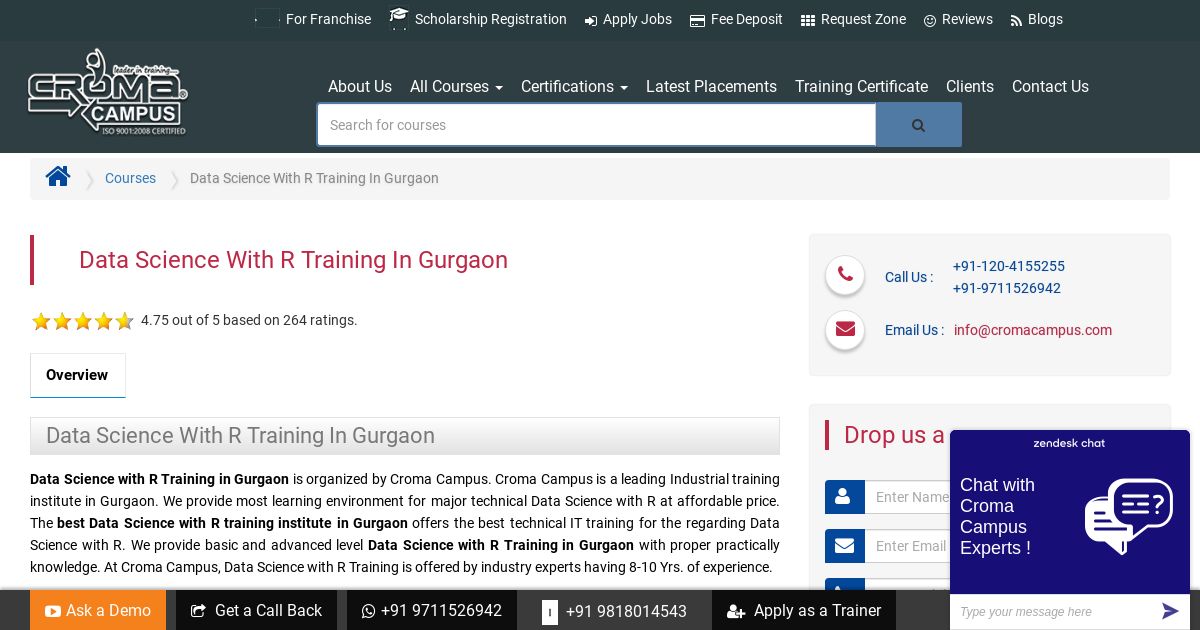Click the Apply Jobs sign-in icon
1200x630 pixels.
pos(591,20)
